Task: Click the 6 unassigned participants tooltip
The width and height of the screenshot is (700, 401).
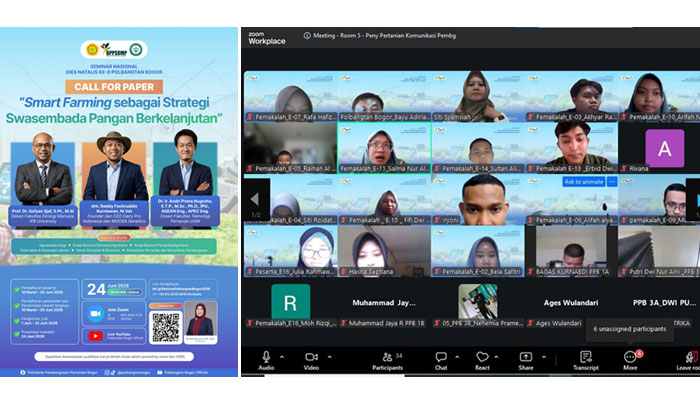Action: coord(629,329)
